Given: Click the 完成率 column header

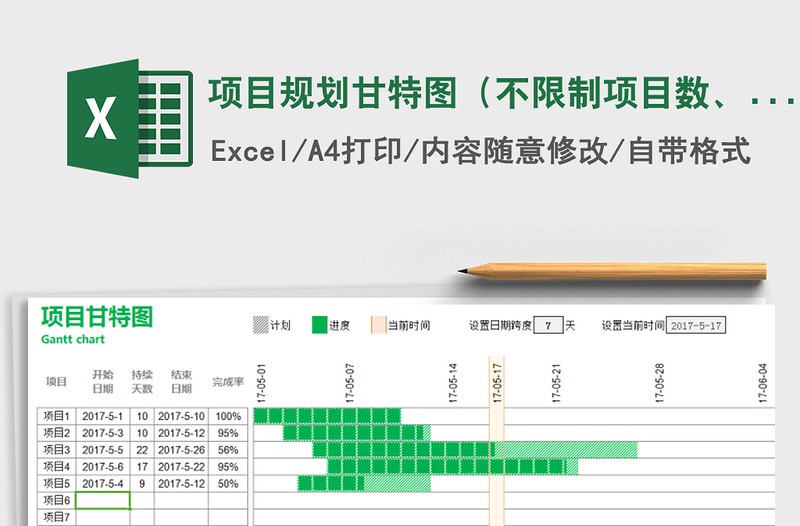Looking at the screenshot, I should pos(228,382).
